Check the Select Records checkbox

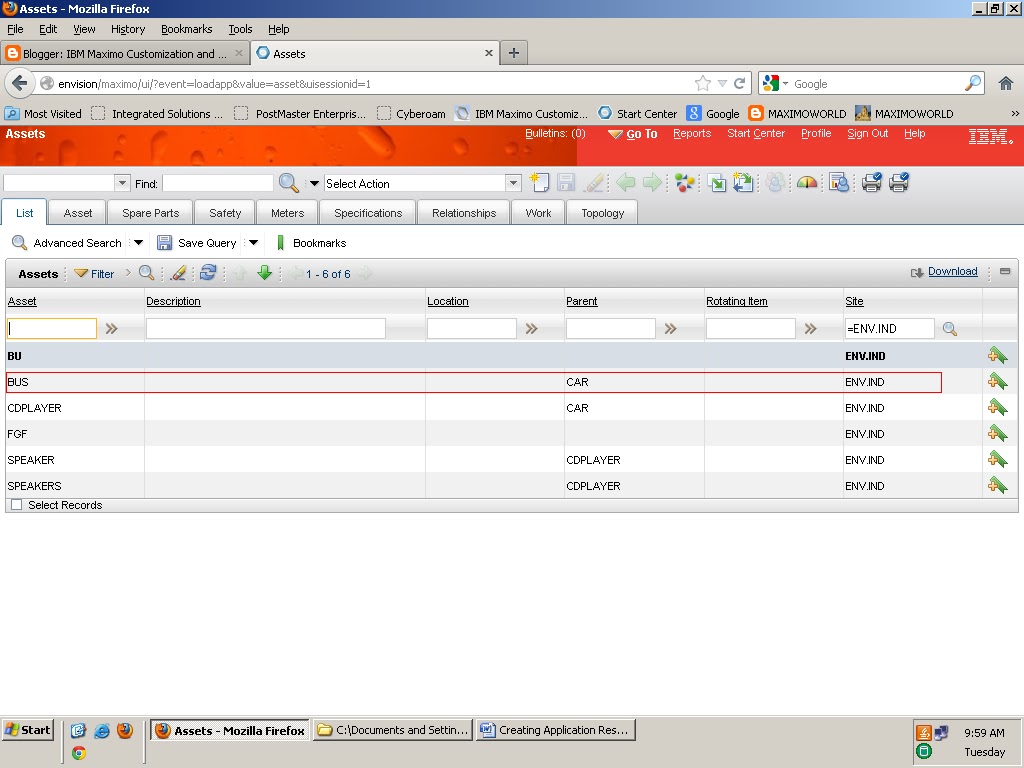click(16, 505)
